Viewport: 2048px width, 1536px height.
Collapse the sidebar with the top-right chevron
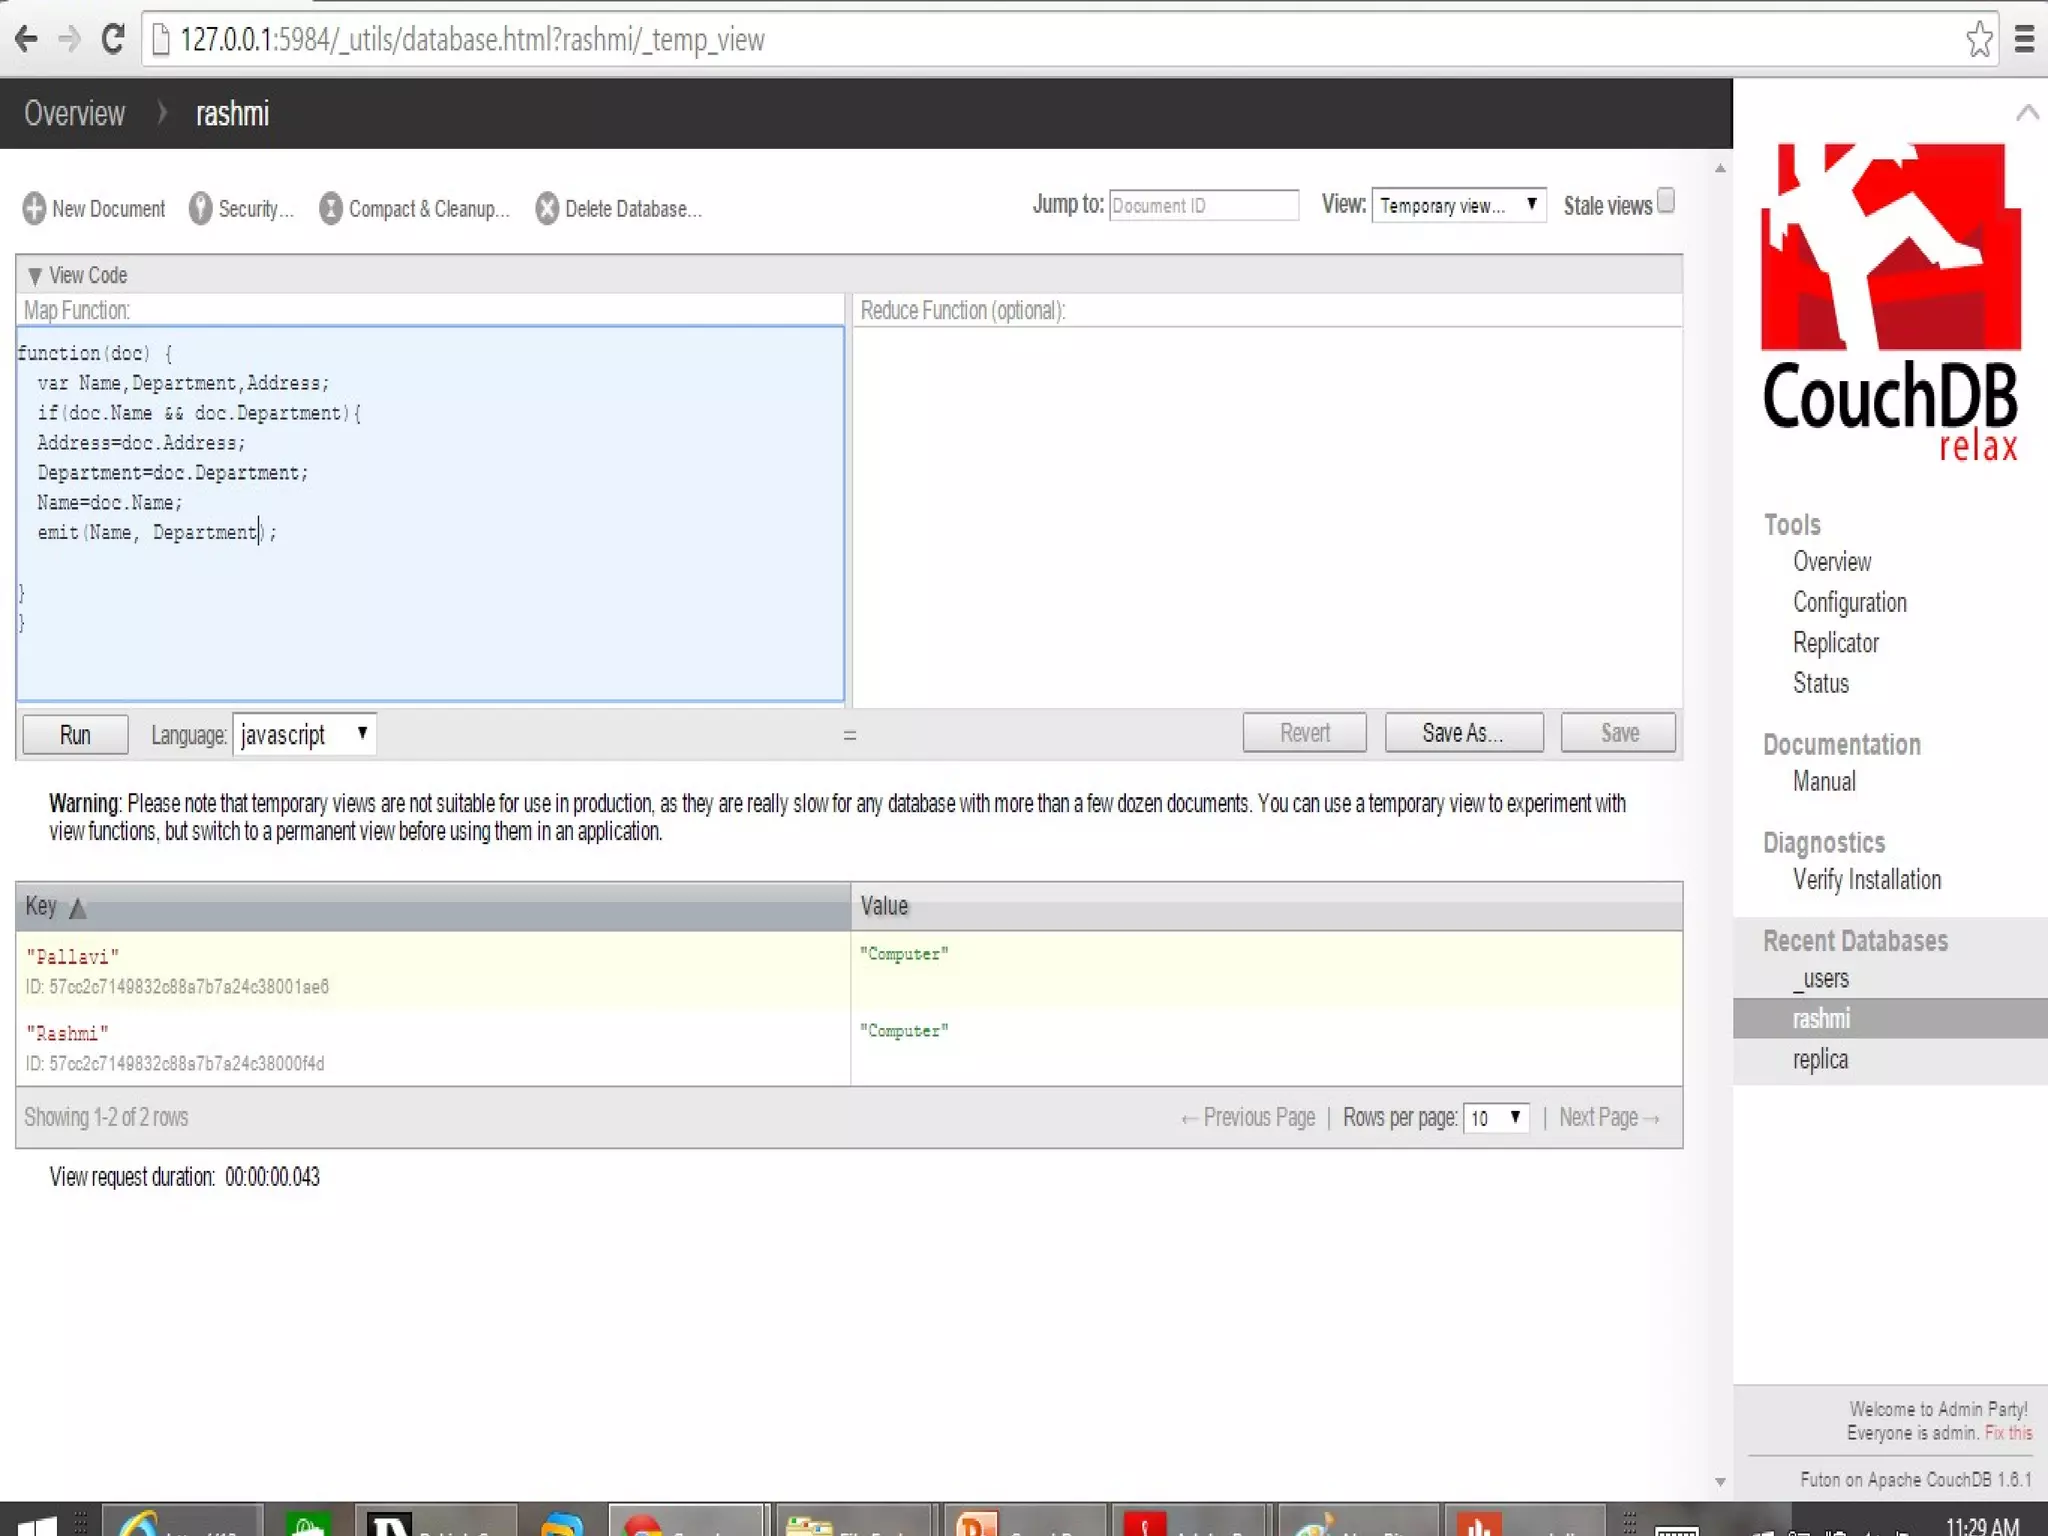pos(2027,113)
